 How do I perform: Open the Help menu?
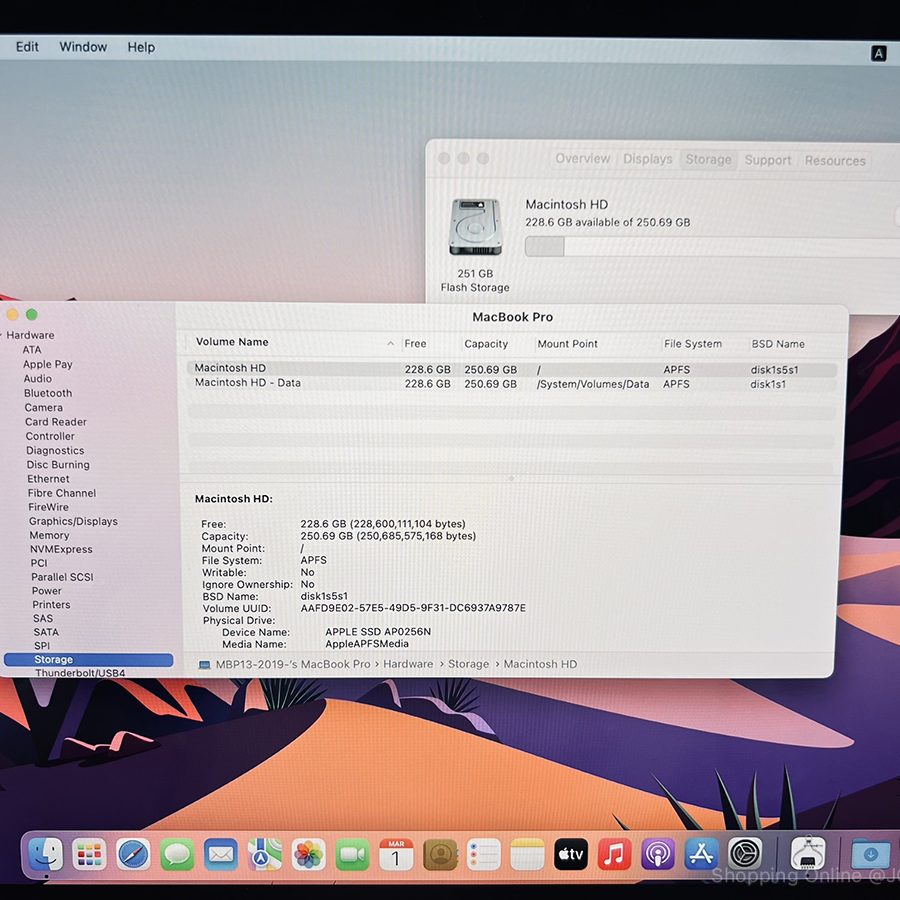[141, 47]
